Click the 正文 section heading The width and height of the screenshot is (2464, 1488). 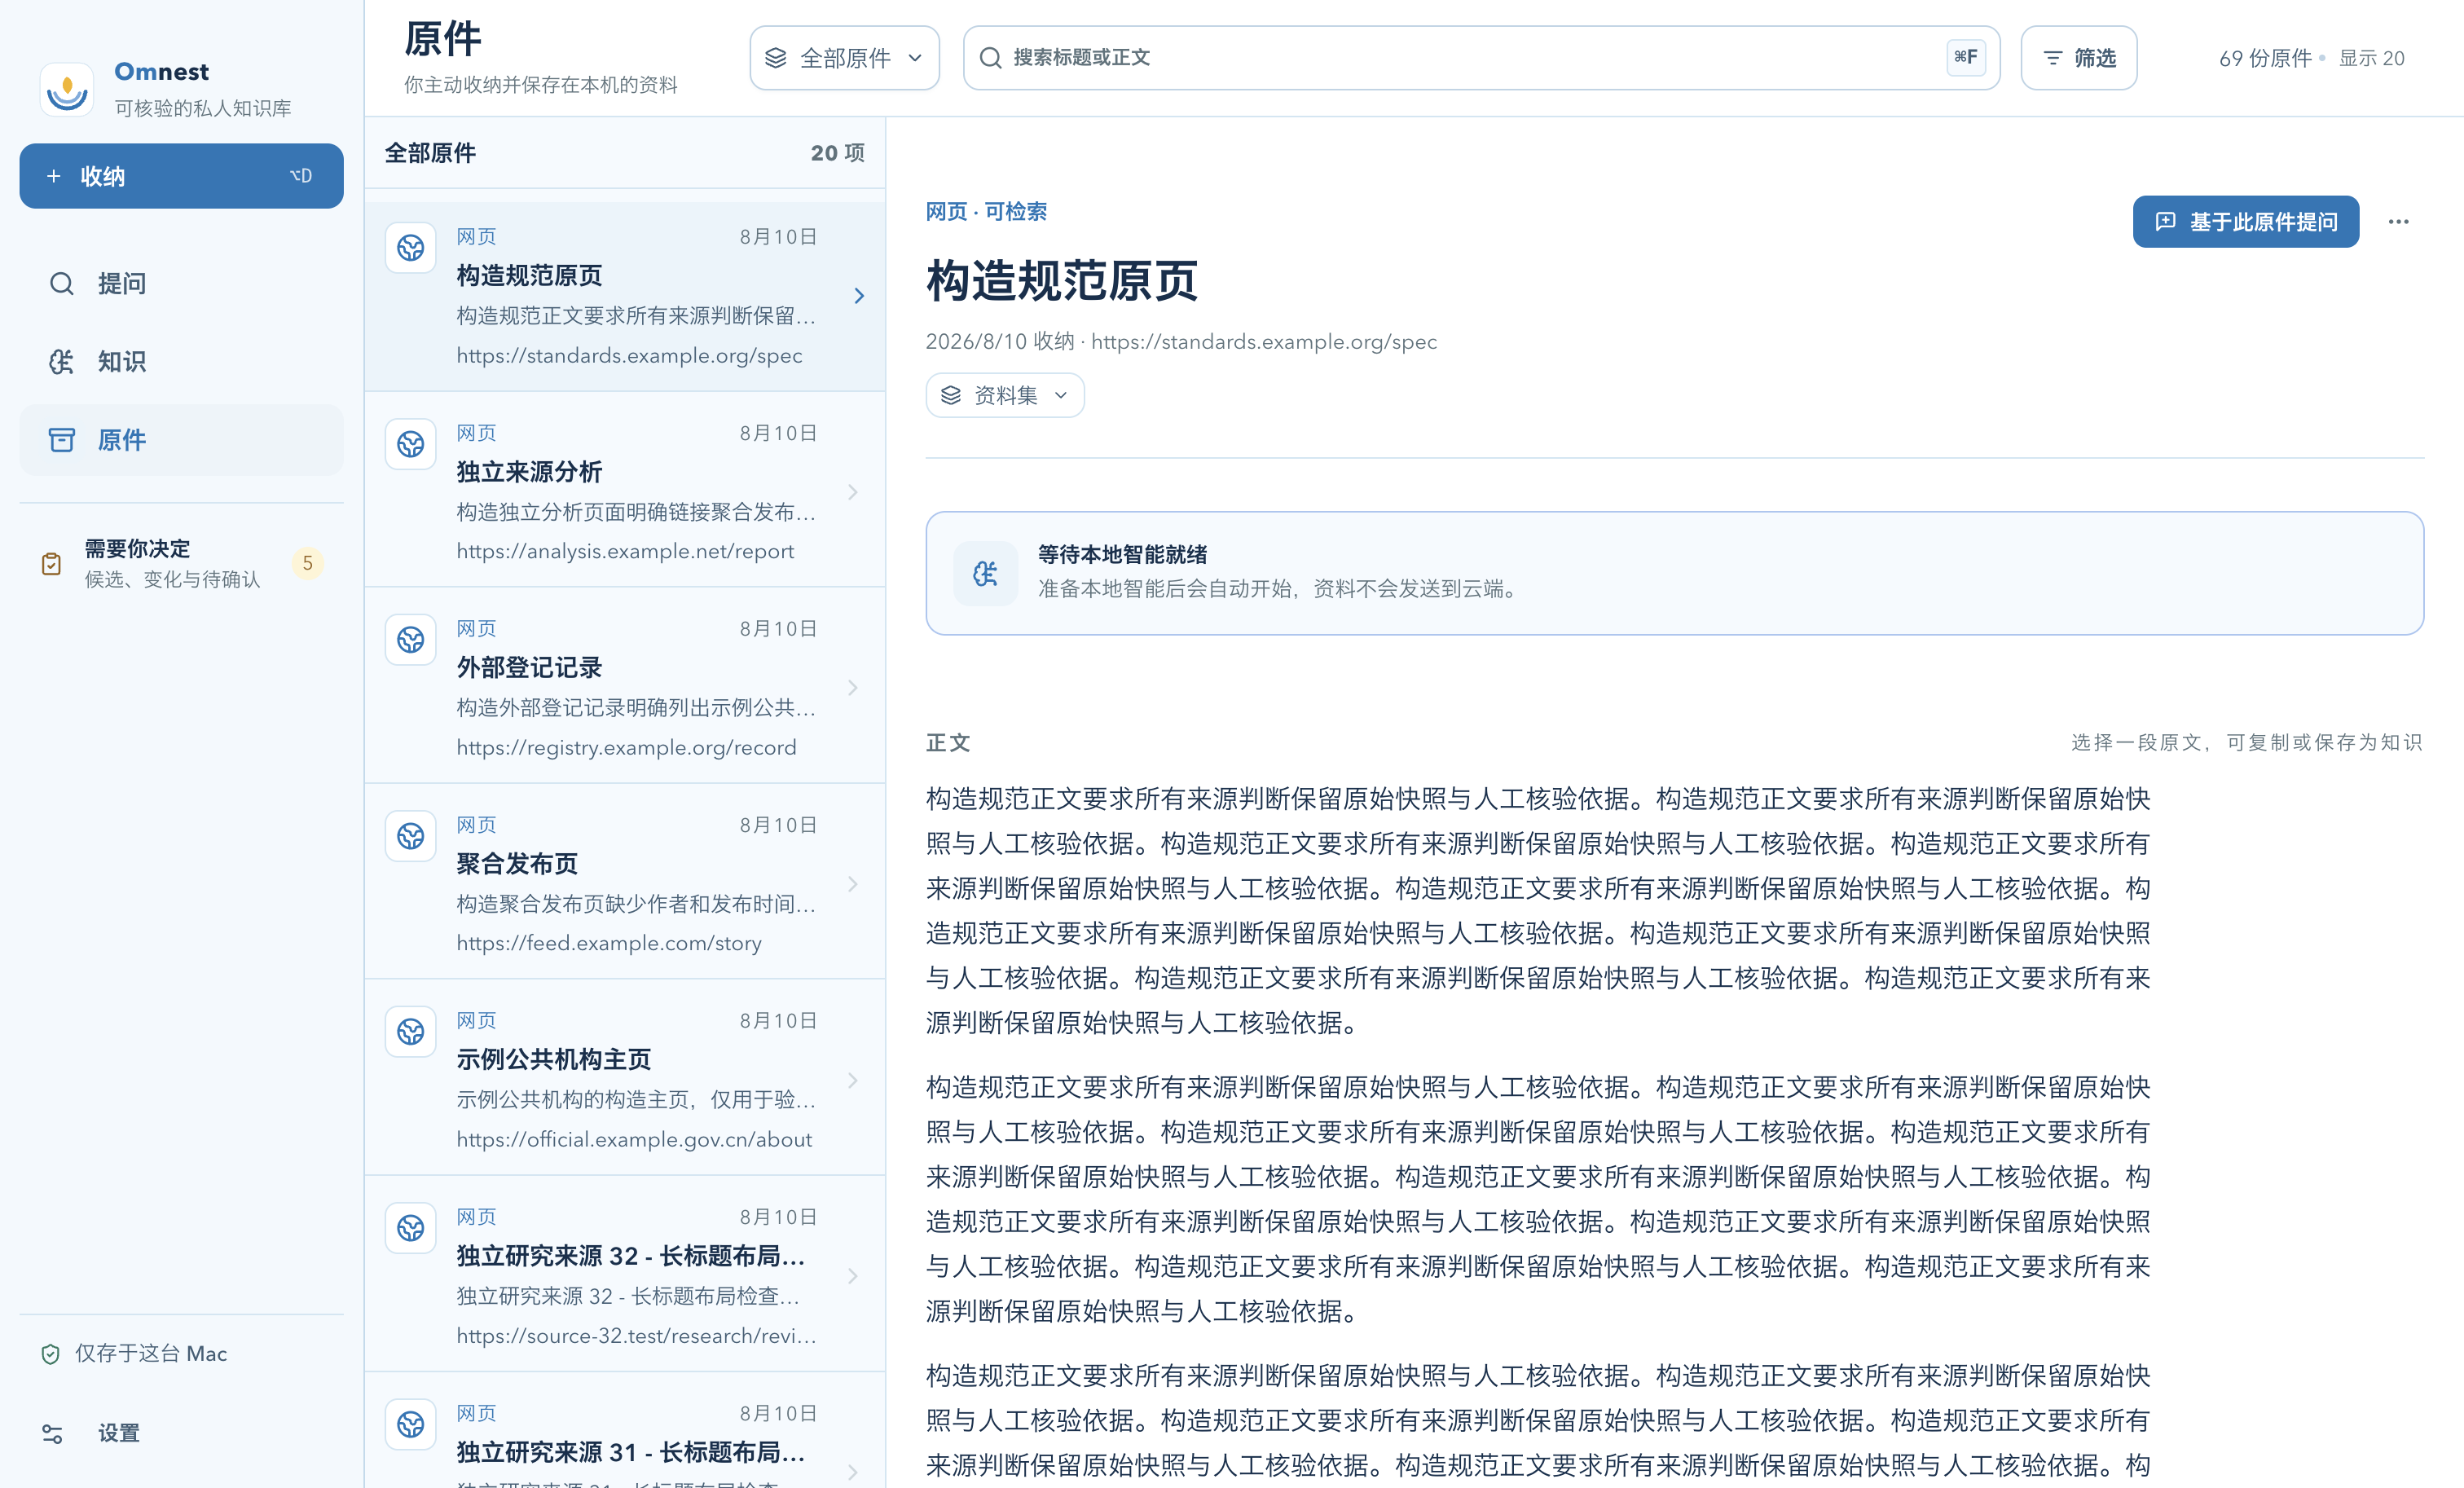(x=947, y=742)
